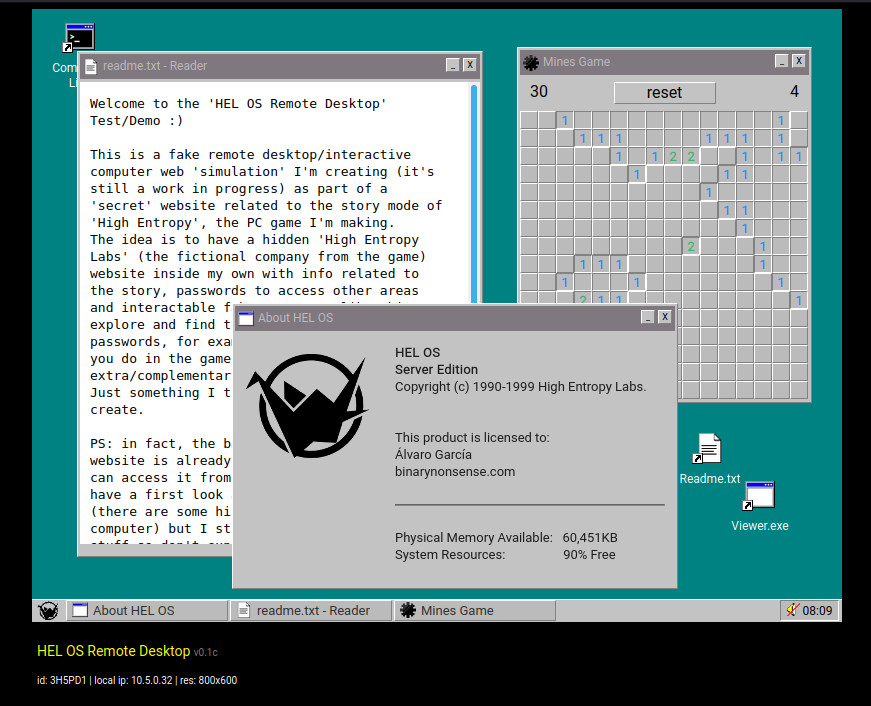Click the taskbar clock showing 08:09
This screenshot has height=706, width=871.
pos(817,610)
